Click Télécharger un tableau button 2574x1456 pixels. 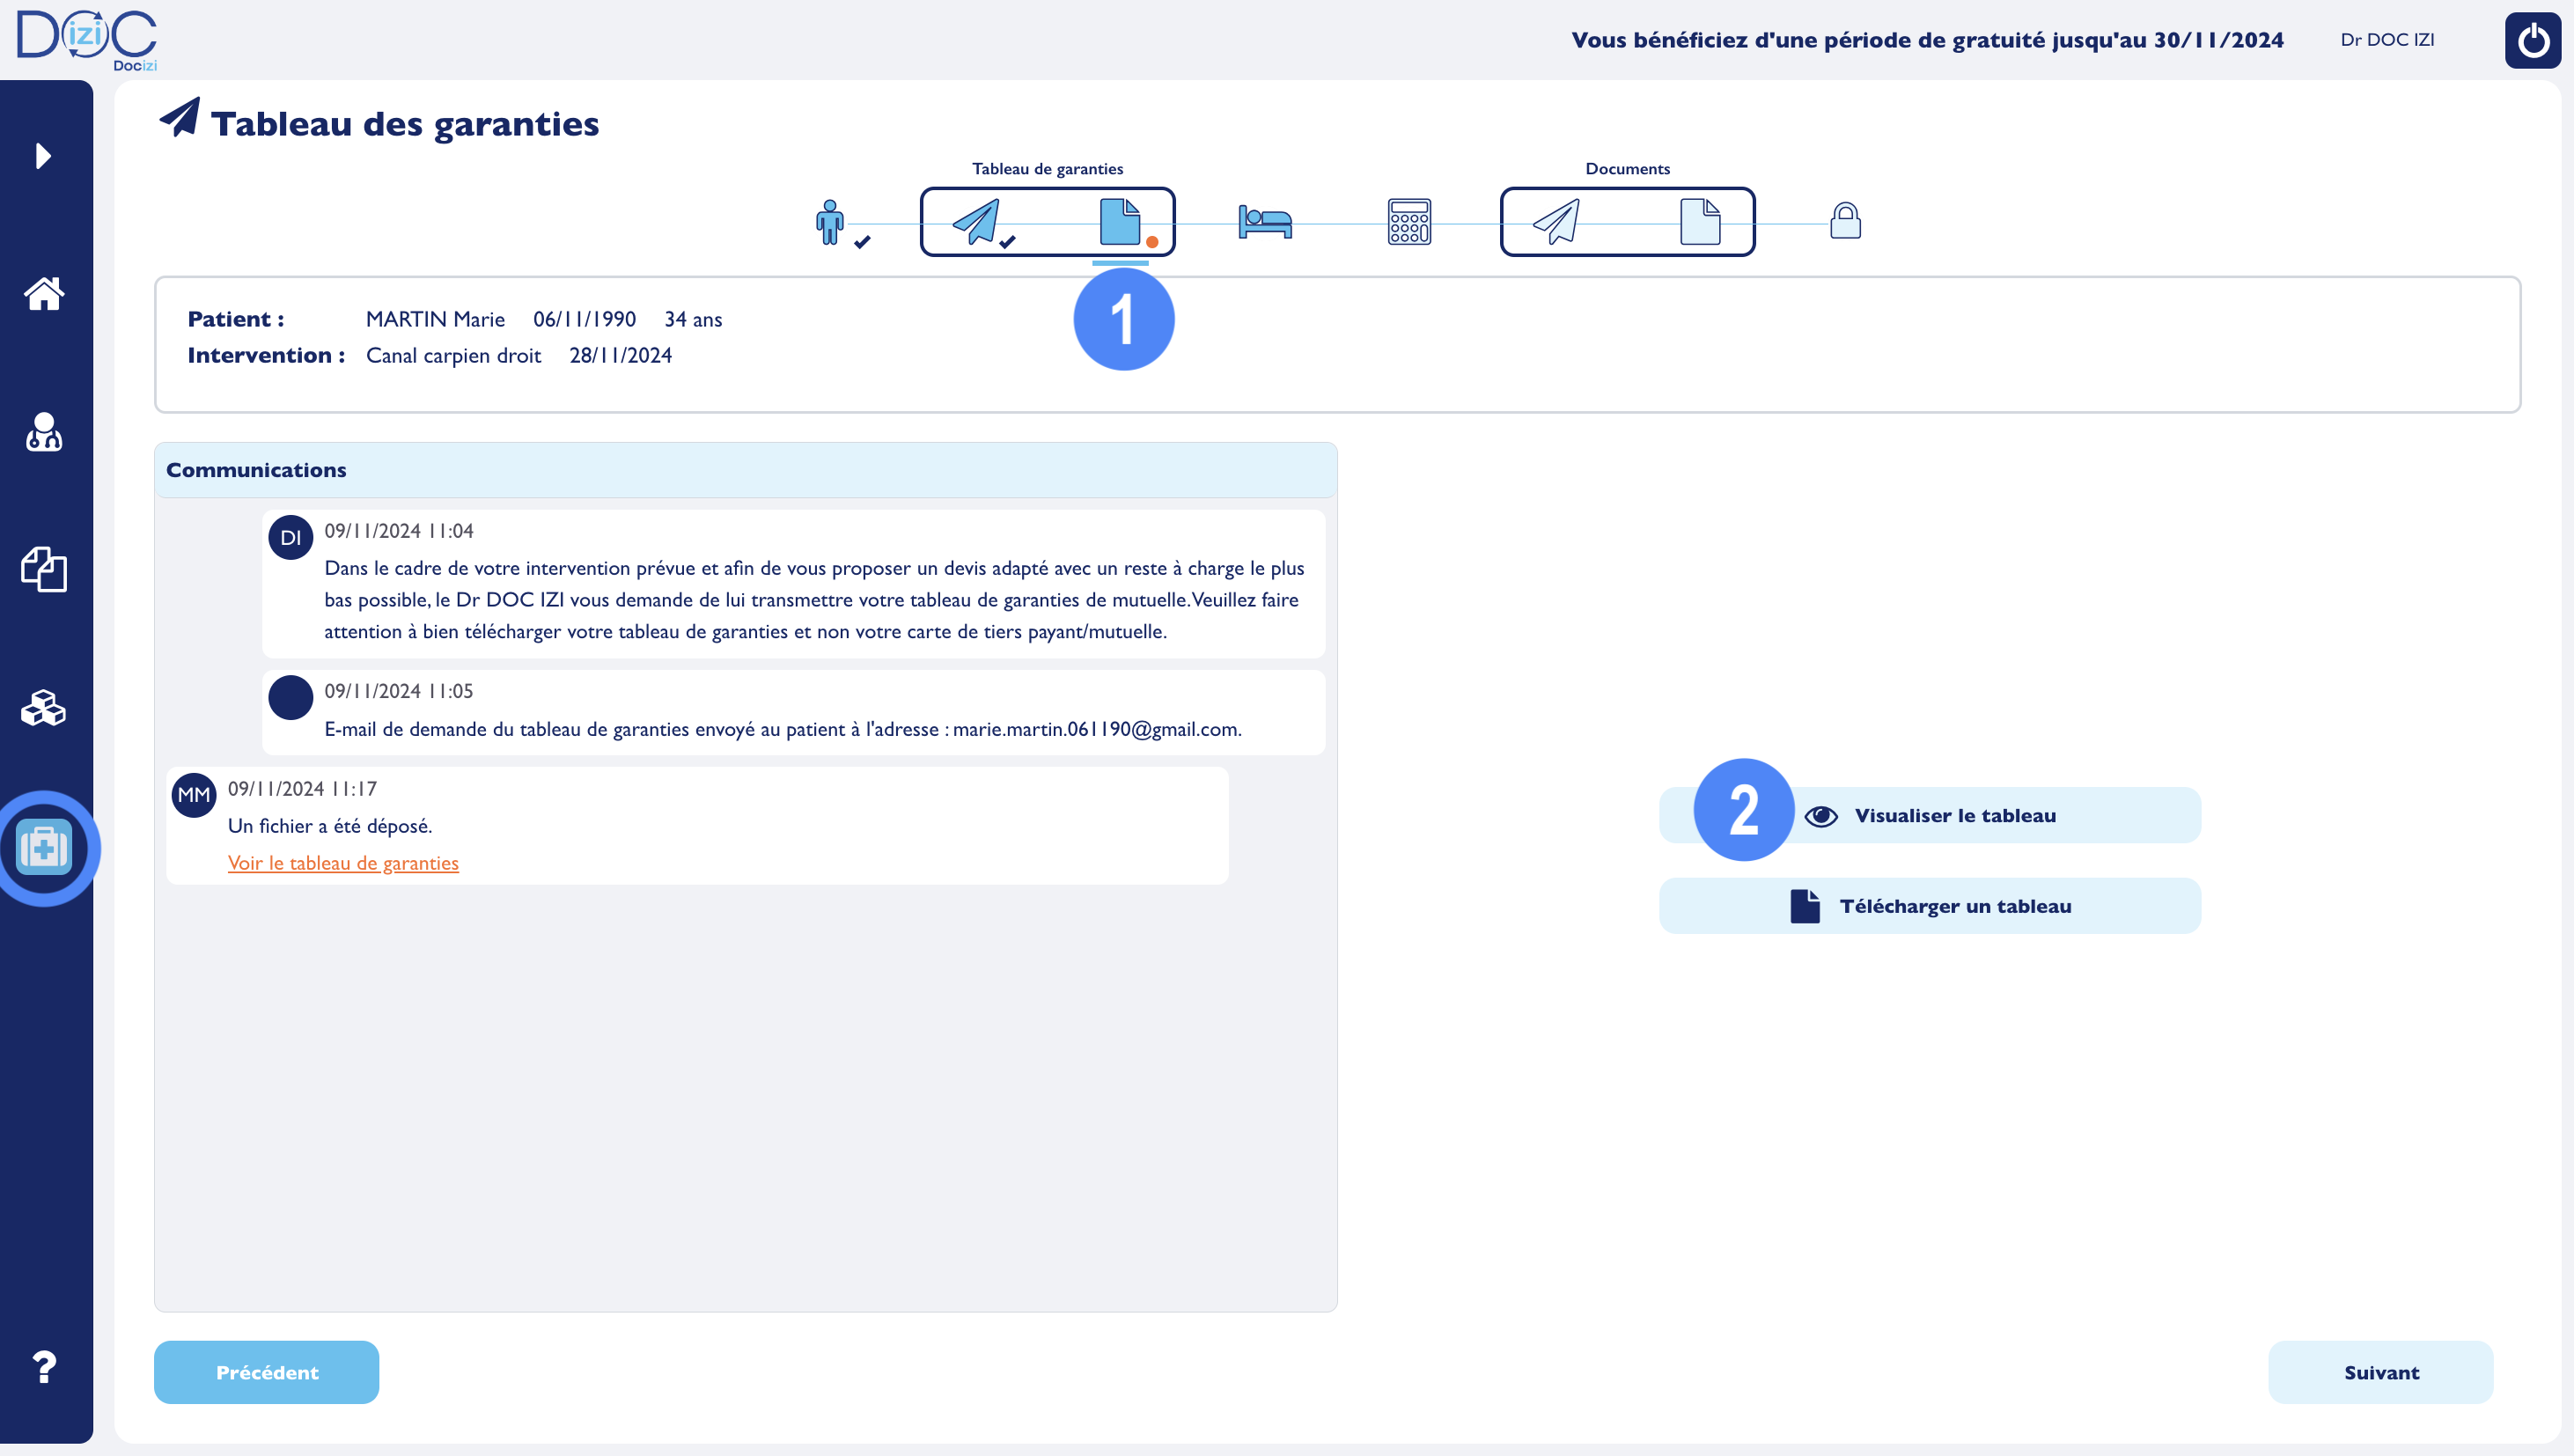pos(1930,906)
